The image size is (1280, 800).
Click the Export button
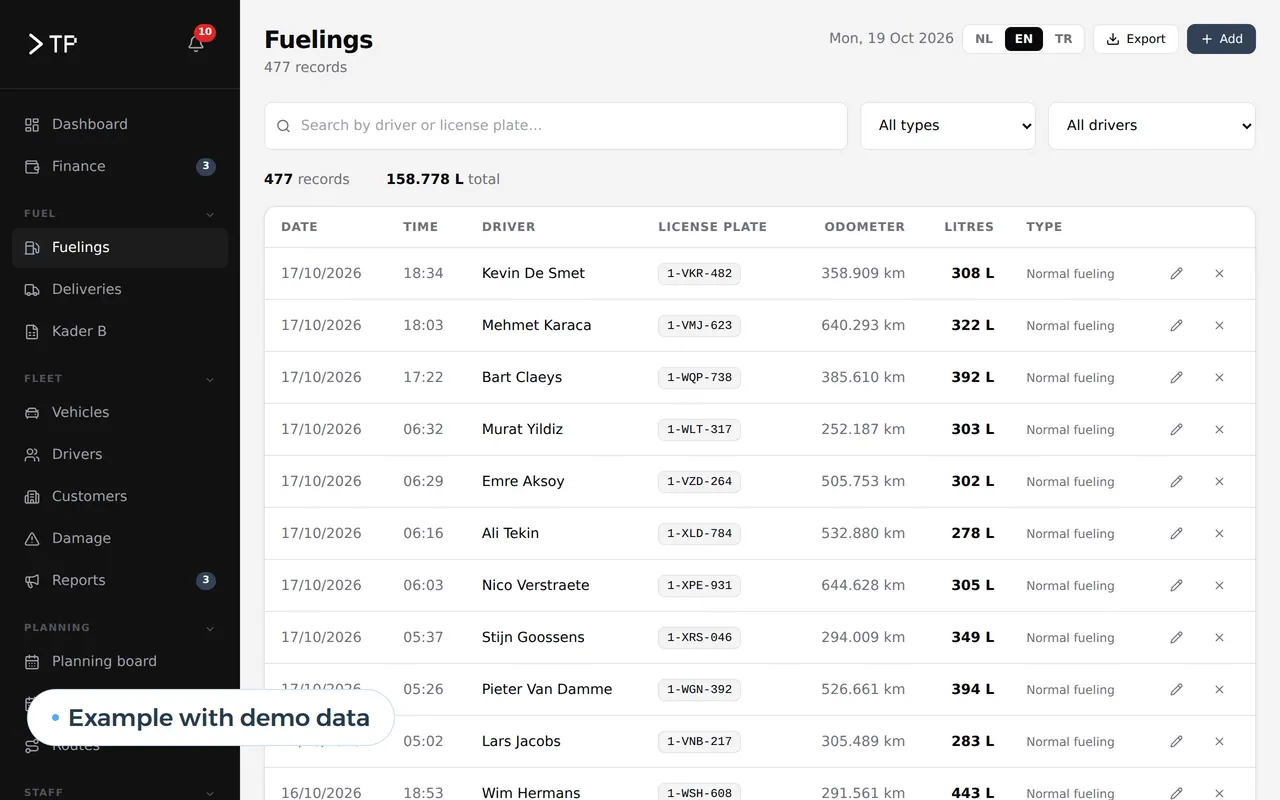click(x=1135, y=39)
